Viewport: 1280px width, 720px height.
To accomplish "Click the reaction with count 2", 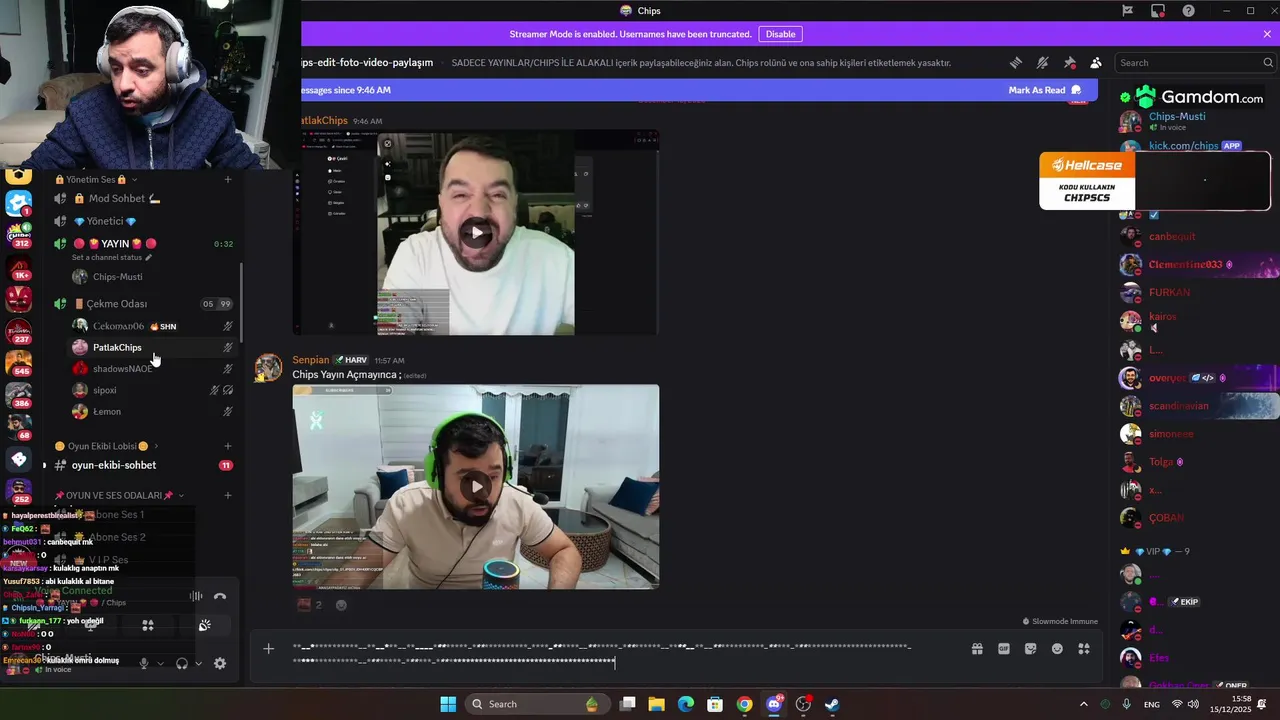I will coord(309,604).
